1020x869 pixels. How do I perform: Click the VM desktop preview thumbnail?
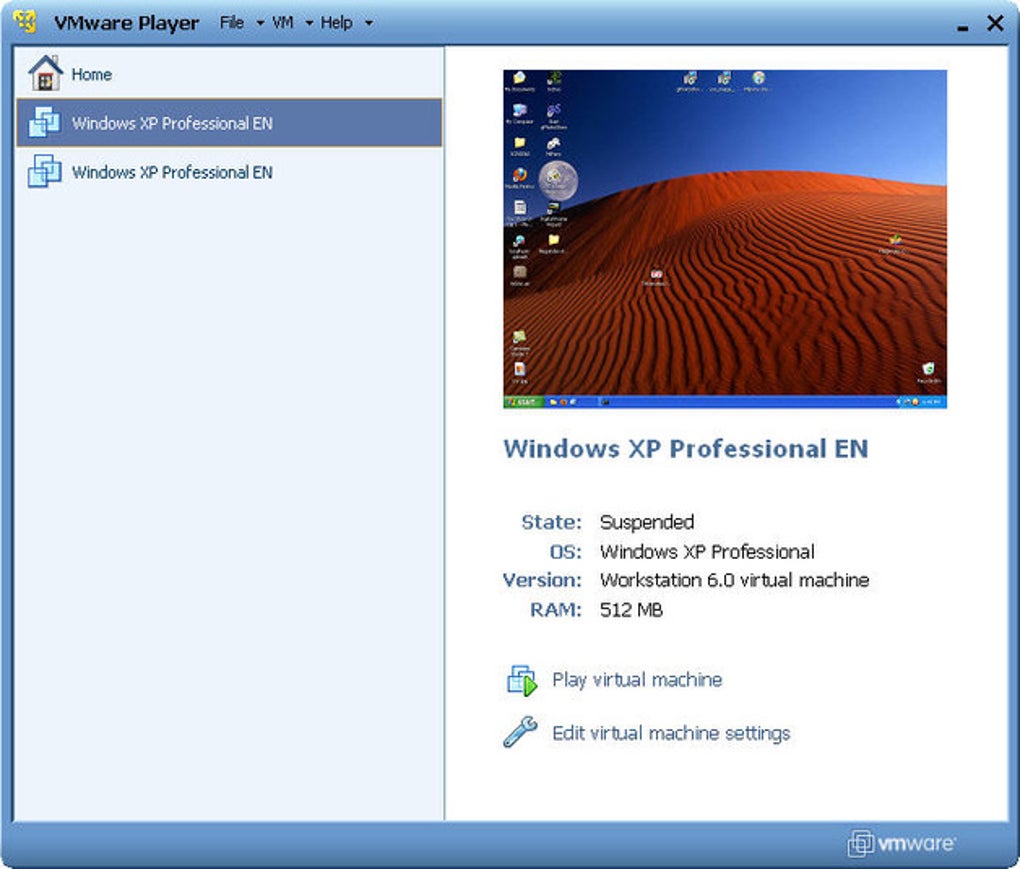723,238
